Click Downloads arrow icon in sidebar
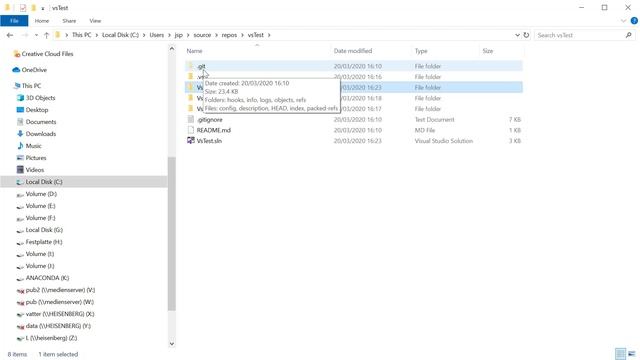Image resolution: width=640 pixels, height=360 pixels. (20, 133)
